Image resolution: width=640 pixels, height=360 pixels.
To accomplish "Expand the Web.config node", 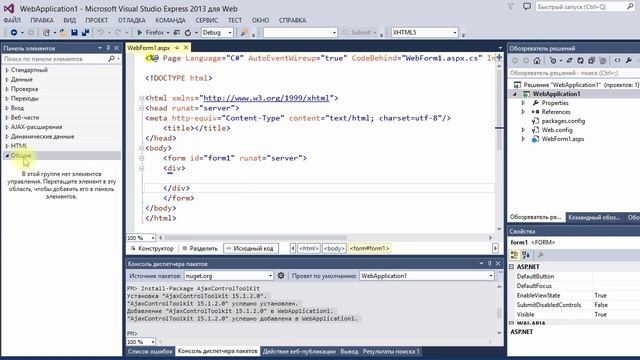I will [523, 130].
